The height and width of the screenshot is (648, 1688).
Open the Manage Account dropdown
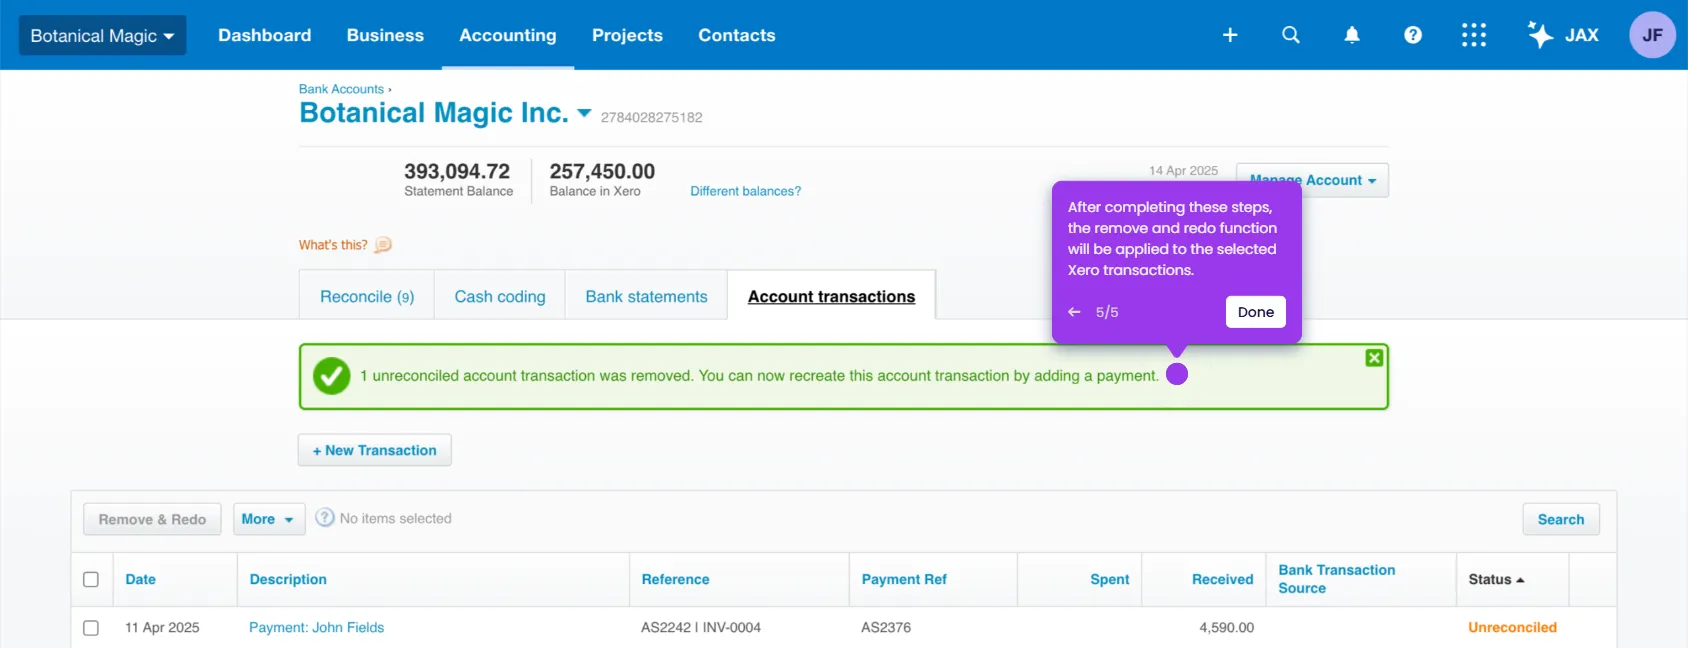pos(1312,180)
